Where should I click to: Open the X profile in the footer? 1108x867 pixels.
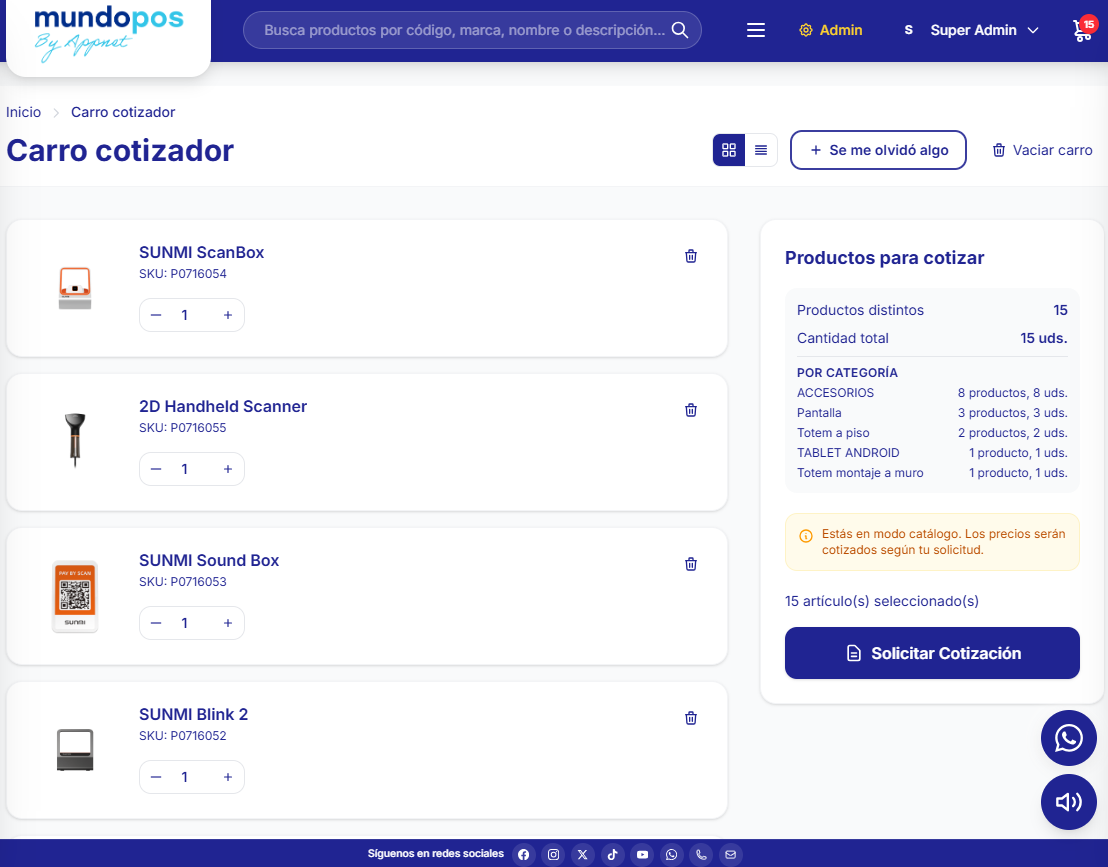582,854
